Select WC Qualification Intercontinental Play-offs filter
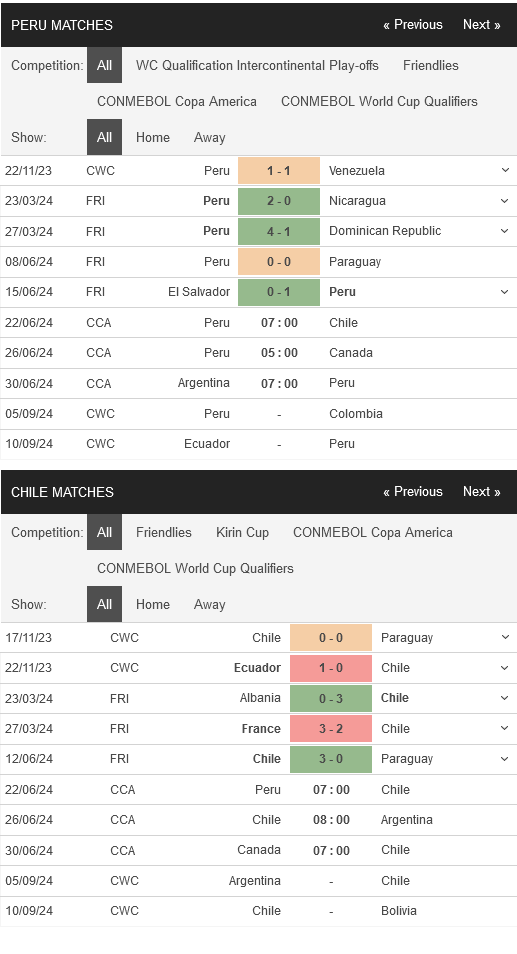 (x=257, y=65)
